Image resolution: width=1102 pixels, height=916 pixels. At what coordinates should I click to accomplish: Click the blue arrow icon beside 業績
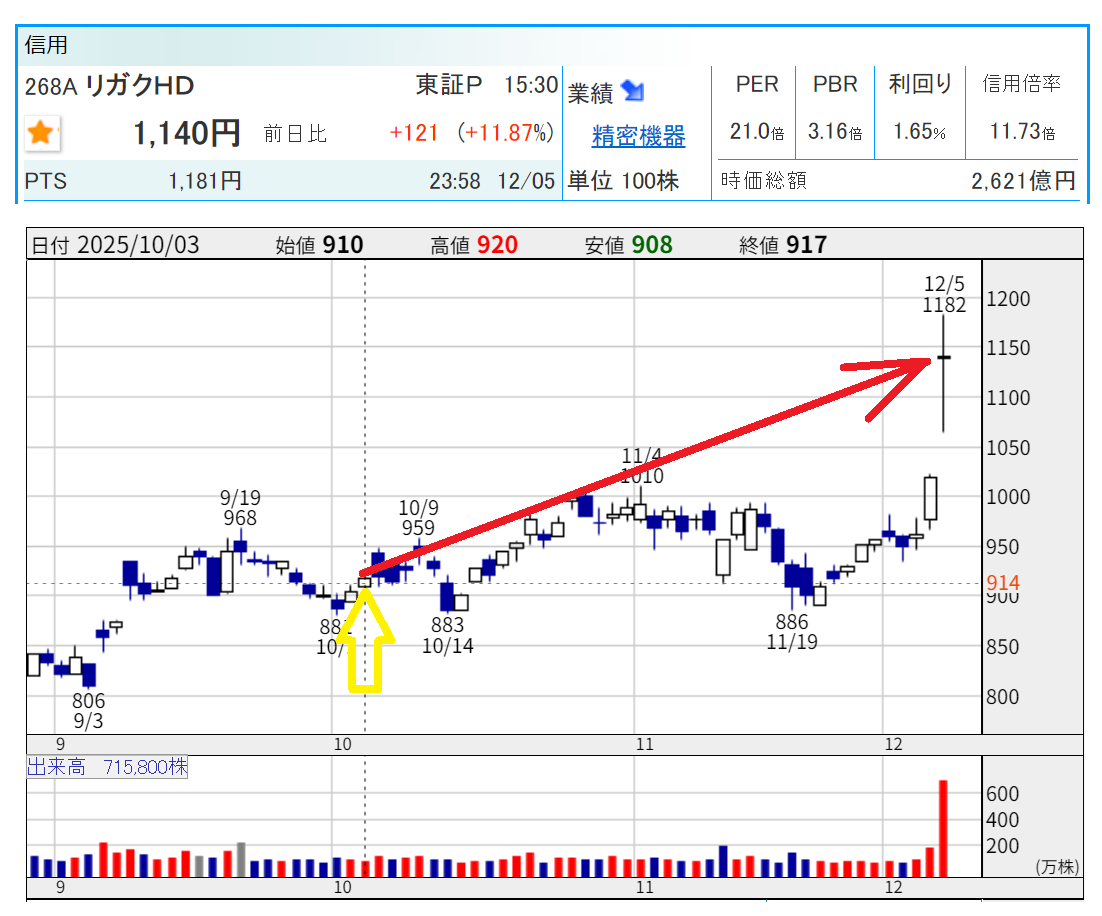[632, 92]
